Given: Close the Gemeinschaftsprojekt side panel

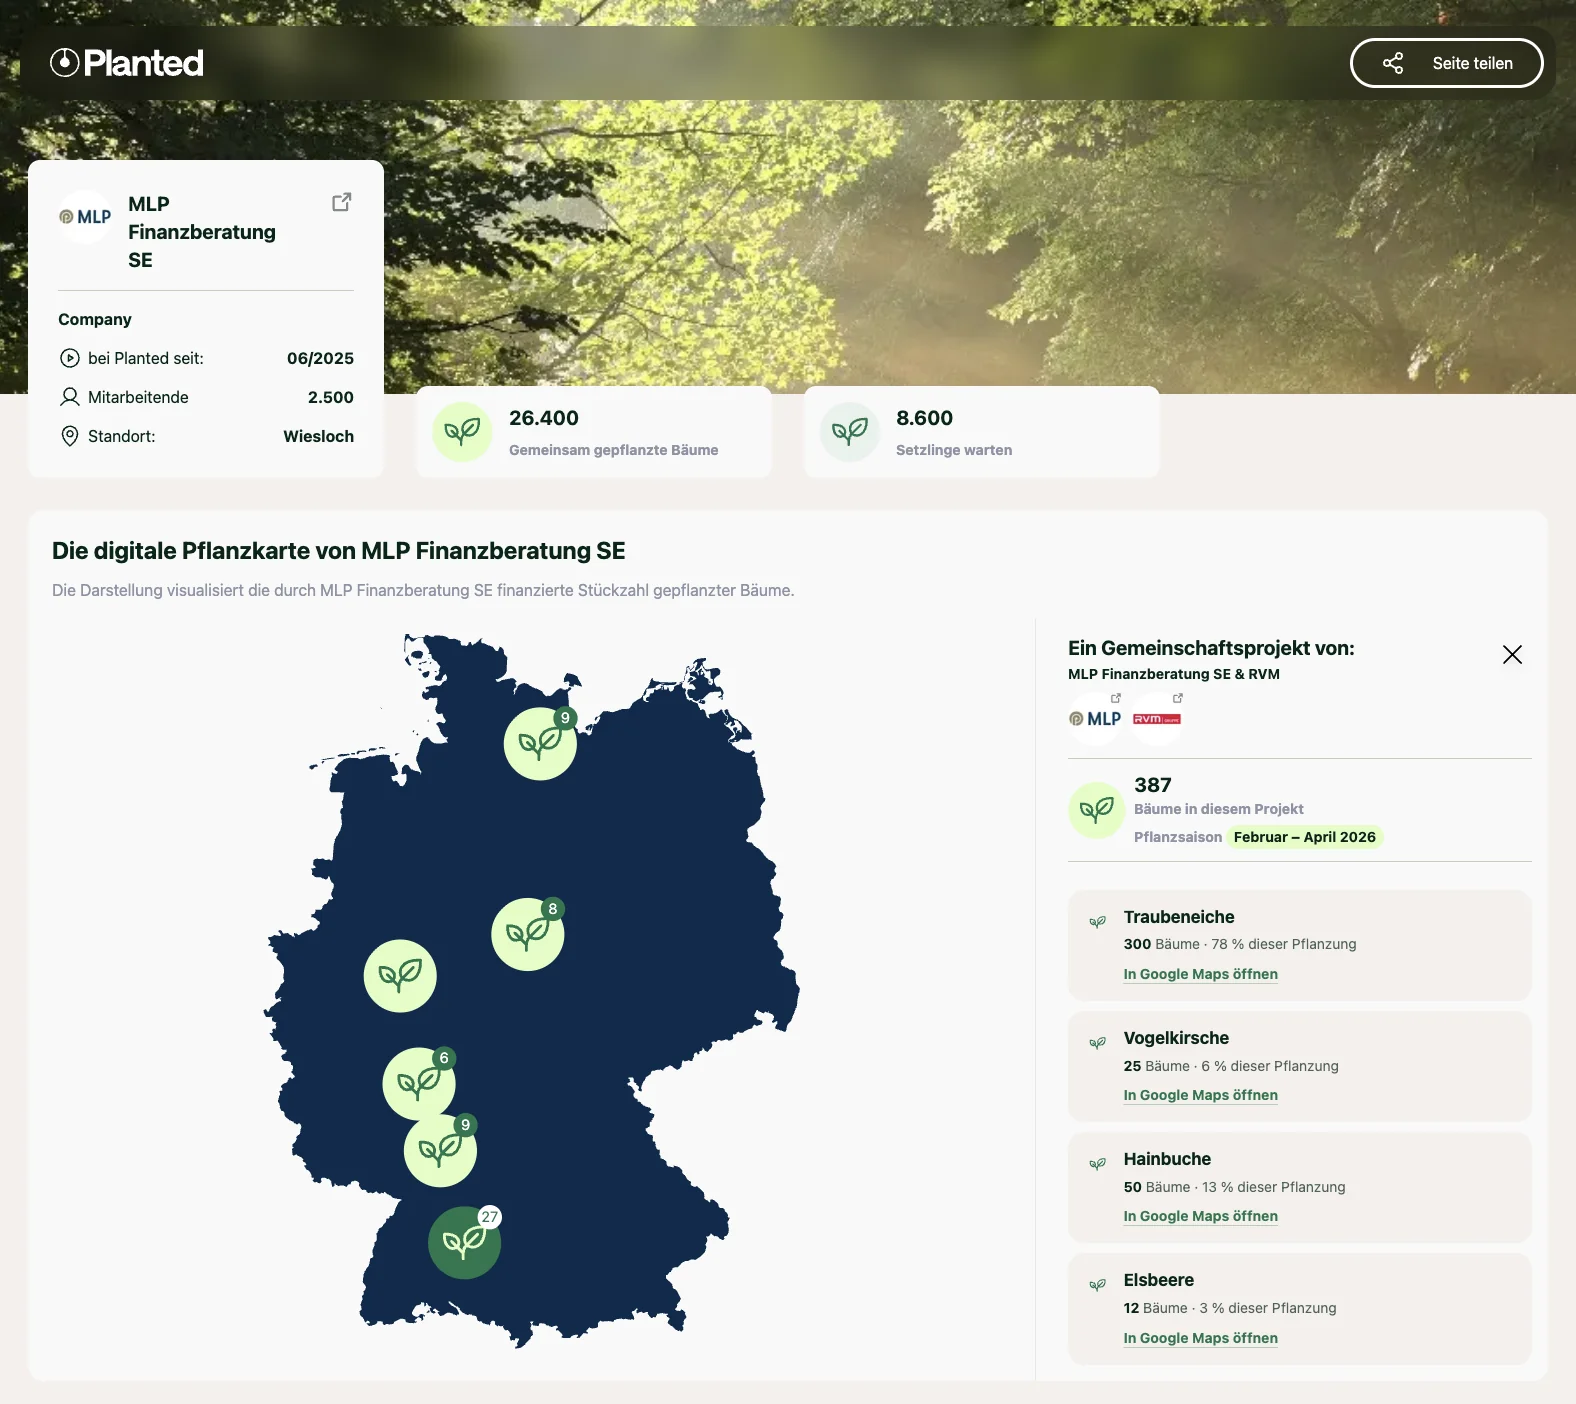Looking at the screenshot, I should pos(1512,654).
